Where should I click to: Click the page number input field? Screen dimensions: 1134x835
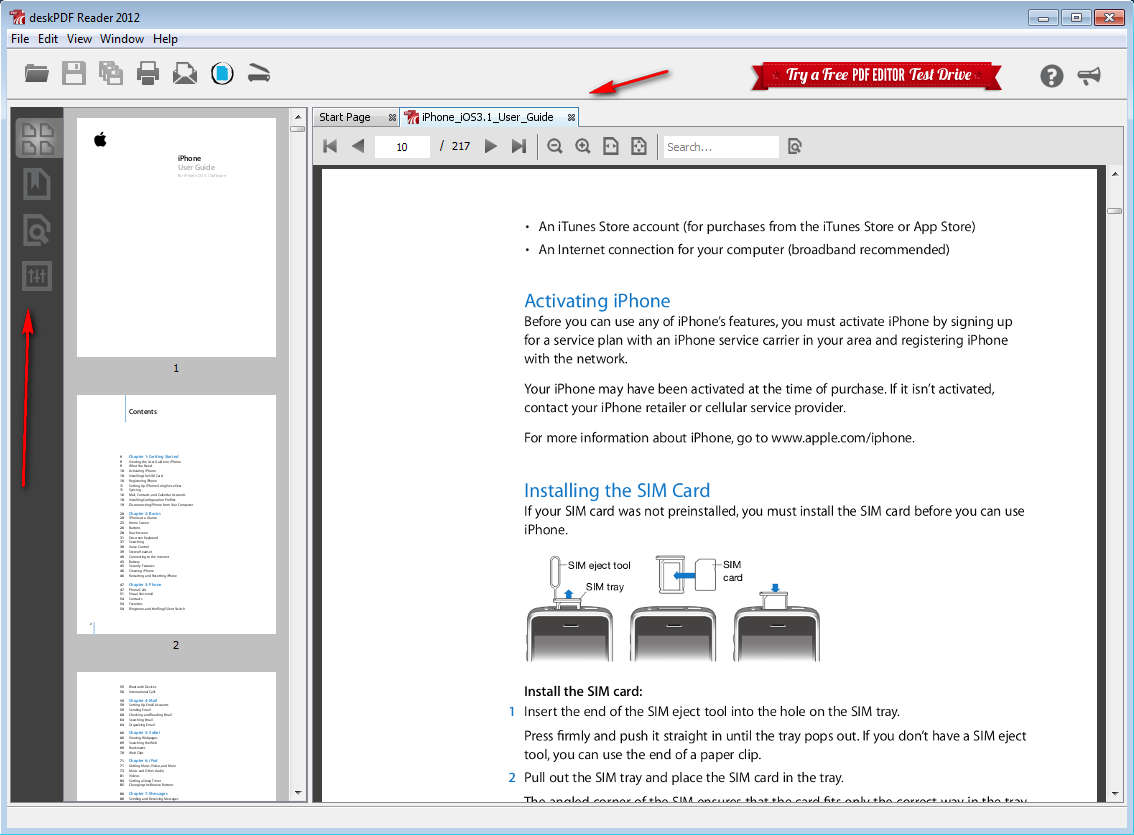[x=402, y=147]
